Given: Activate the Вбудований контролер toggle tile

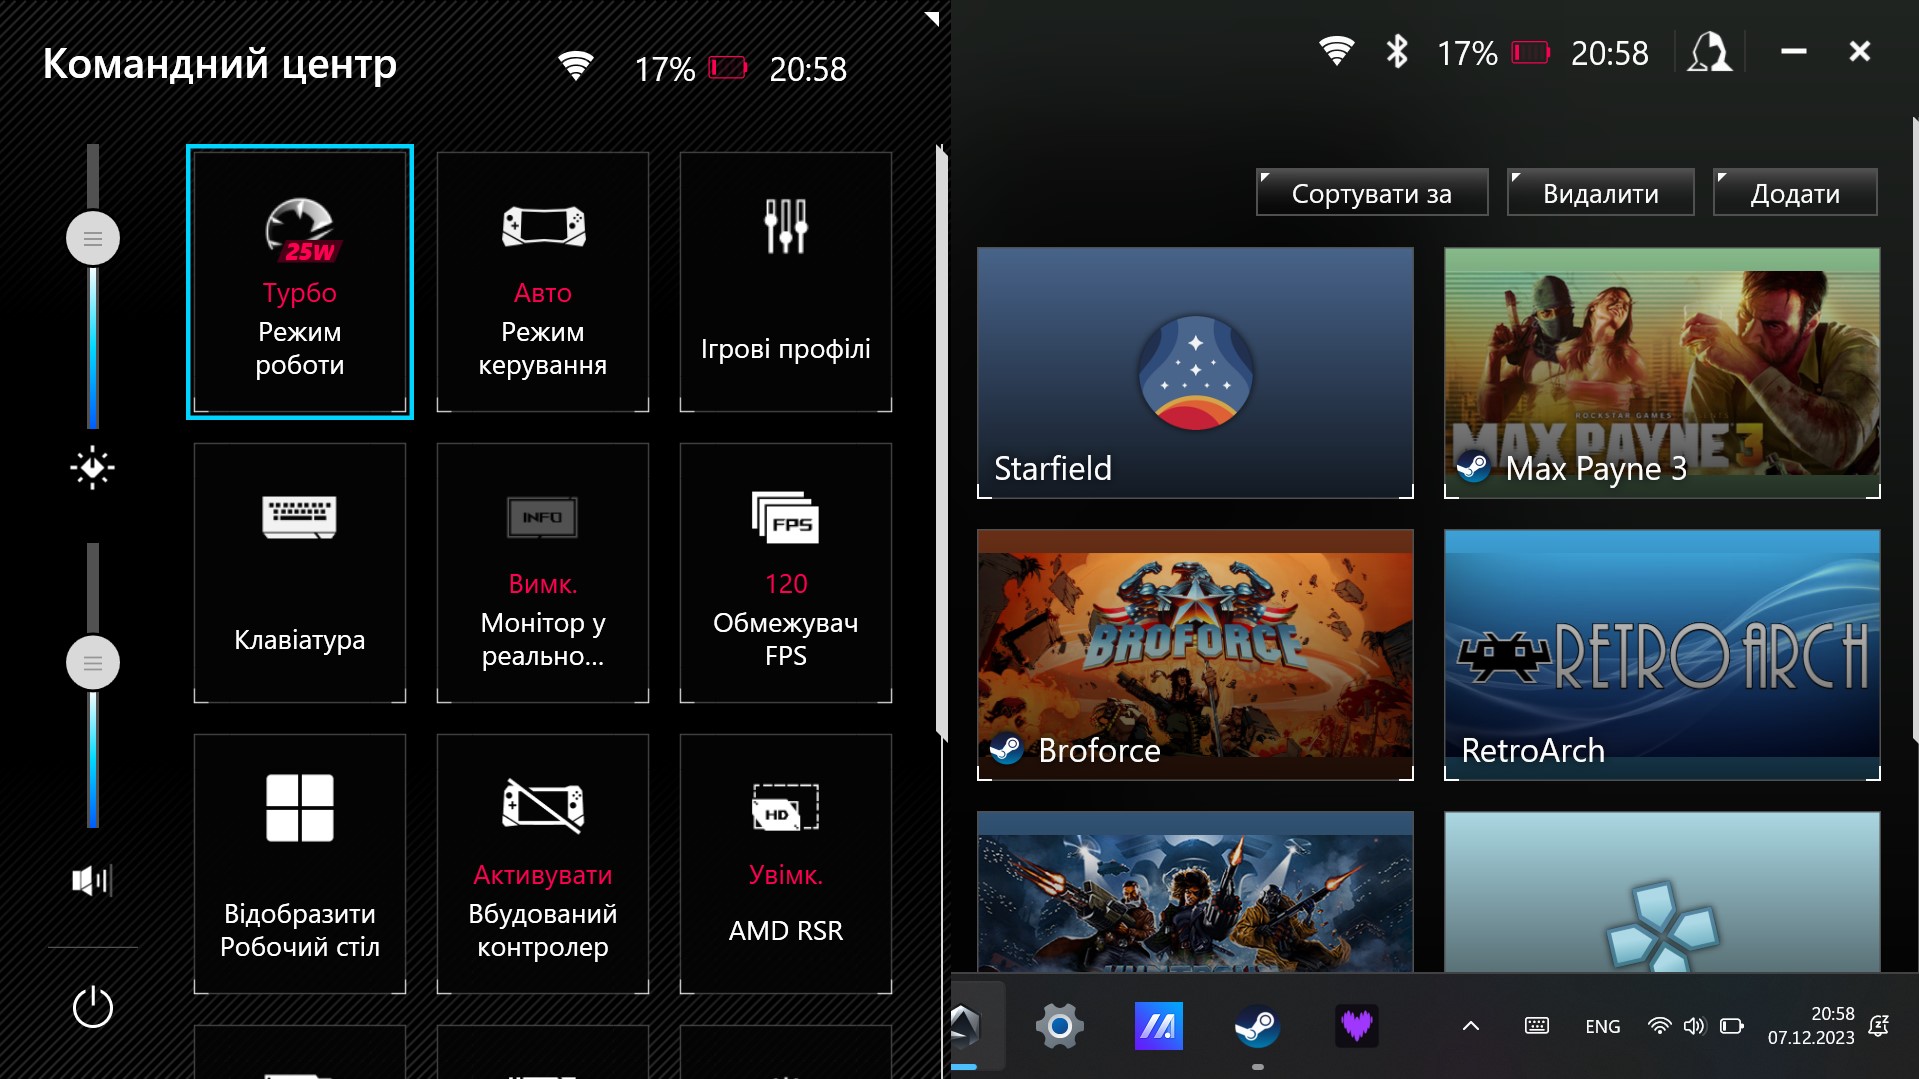Looking at the screenshot, I should click(542, 864).
